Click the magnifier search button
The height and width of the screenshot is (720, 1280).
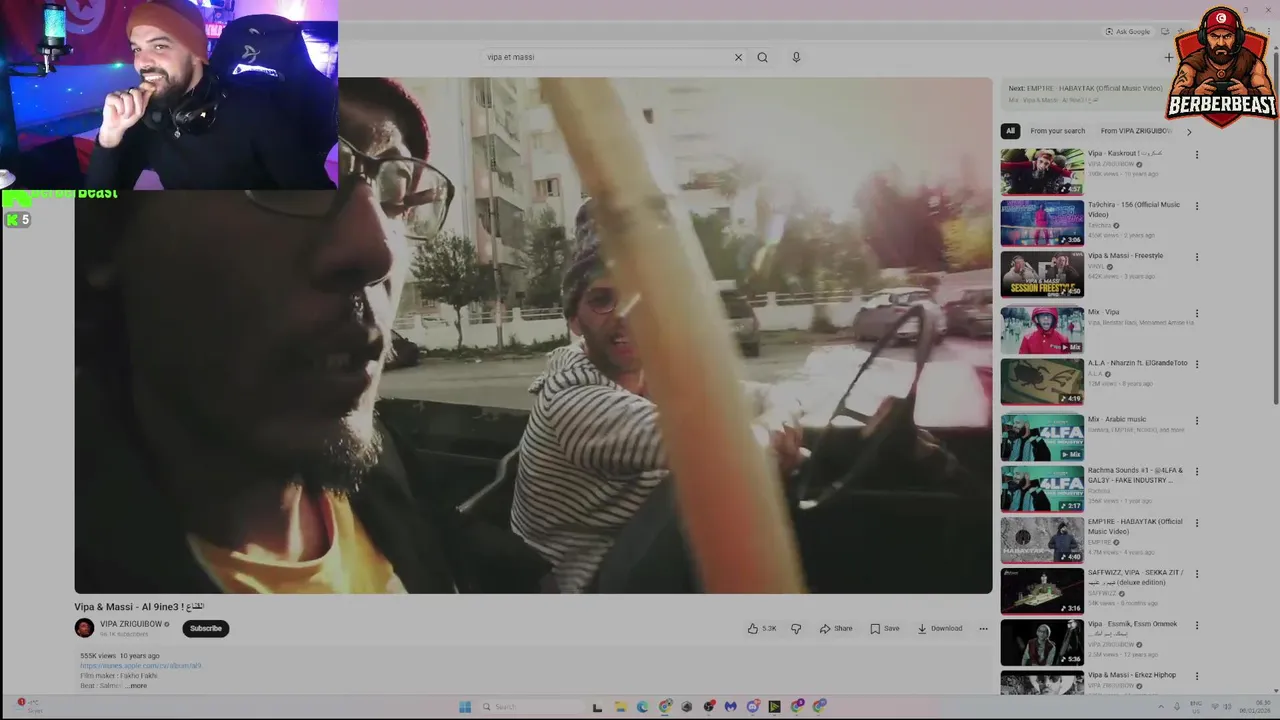pyautogui.click(x=762, y=57)
